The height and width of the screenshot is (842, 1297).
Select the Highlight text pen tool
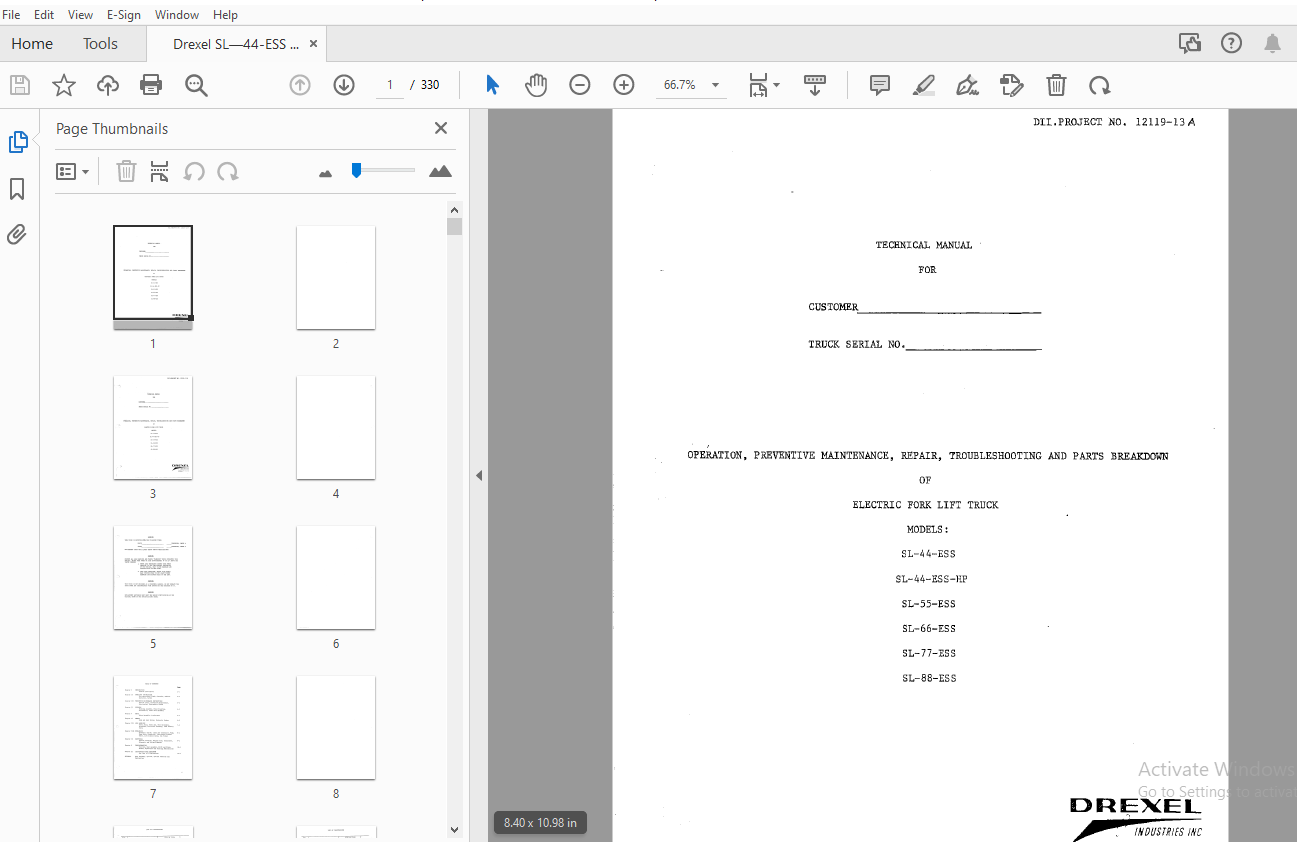pyautogui.click(x=924, y=85)
